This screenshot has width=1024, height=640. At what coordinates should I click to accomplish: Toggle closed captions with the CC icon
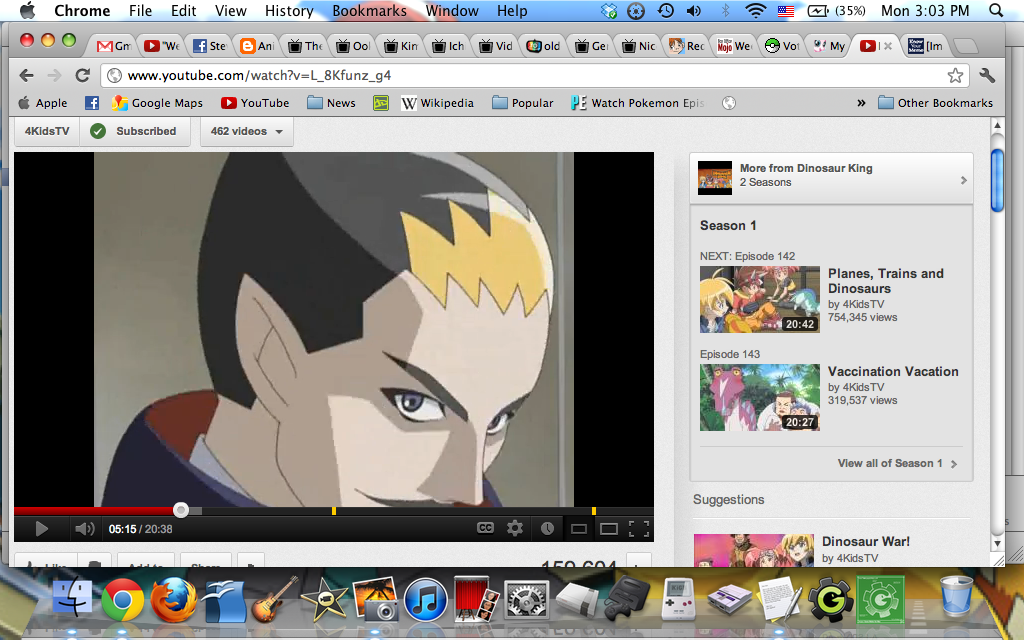[485, 528]
